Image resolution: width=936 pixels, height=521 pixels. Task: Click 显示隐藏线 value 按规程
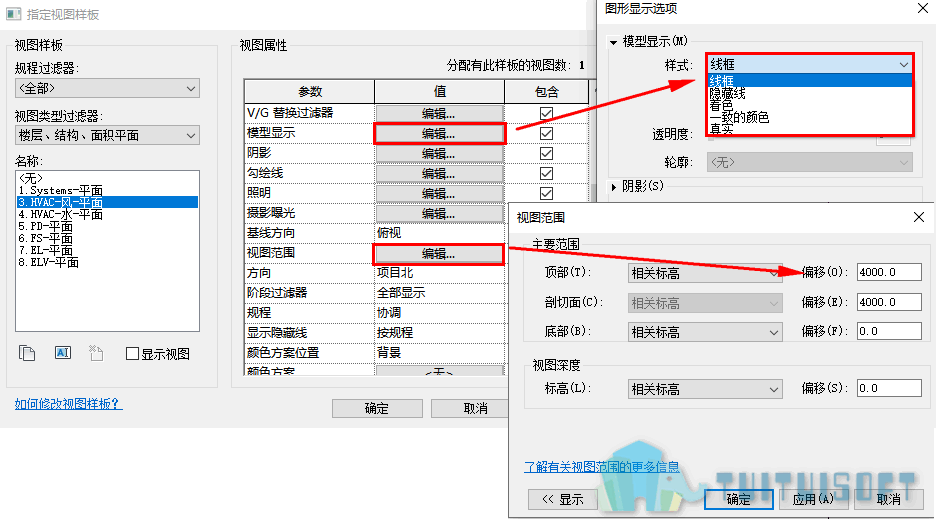pyautogui.click(x=395, y=332)
